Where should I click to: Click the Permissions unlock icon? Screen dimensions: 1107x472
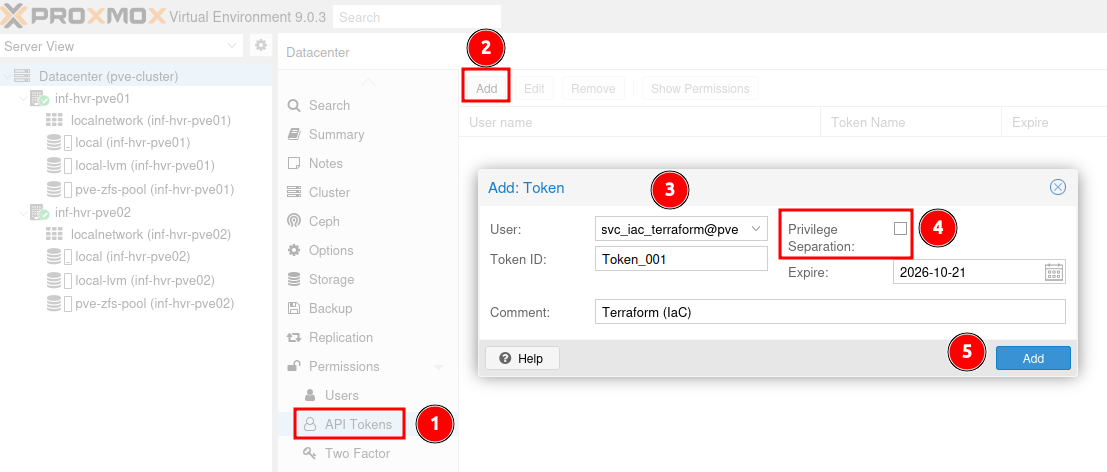tap(294, 366)
